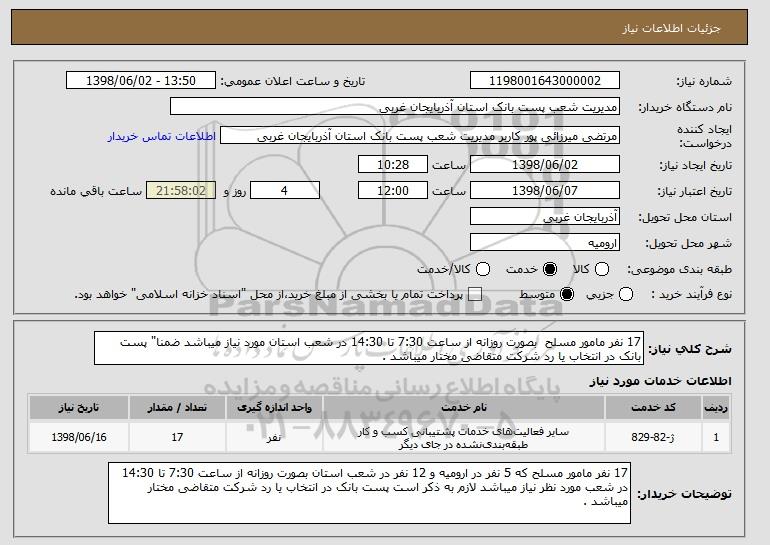Open the اطلاعات تماس خریدار link

pyautogui.click(x=162, y=136)
